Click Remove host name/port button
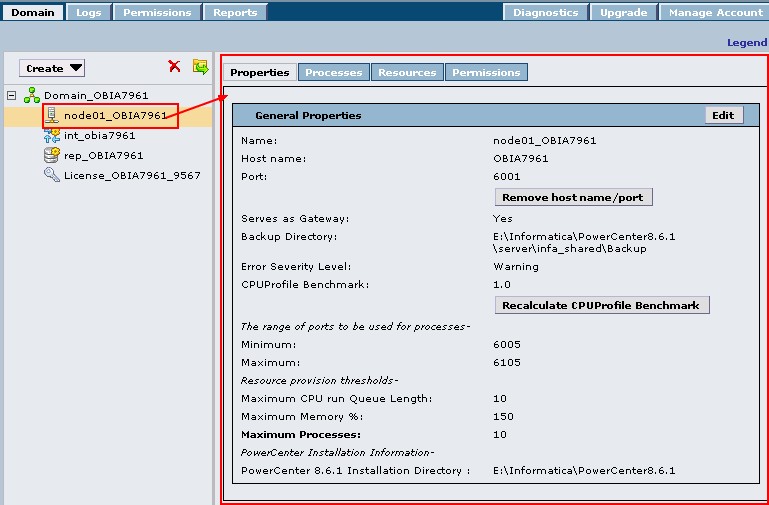 (573, 197)
